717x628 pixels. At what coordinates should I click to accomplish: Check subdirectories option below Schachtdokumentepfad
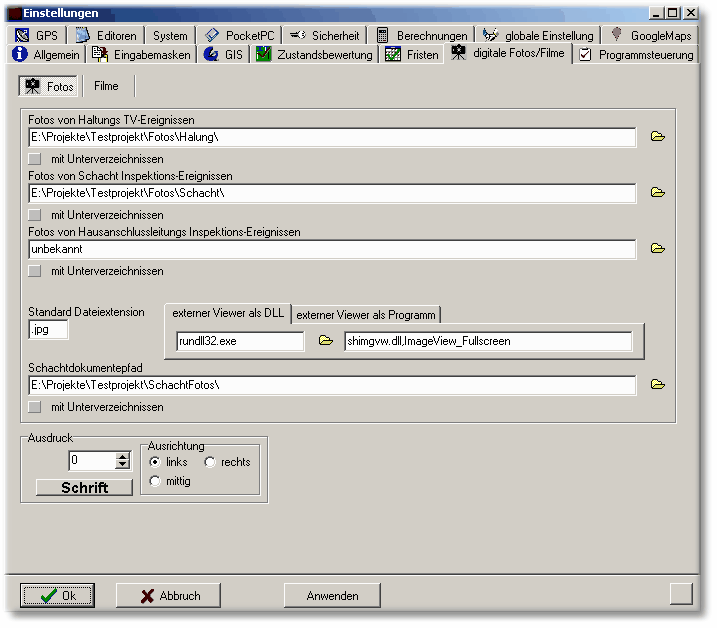point(35,407)
